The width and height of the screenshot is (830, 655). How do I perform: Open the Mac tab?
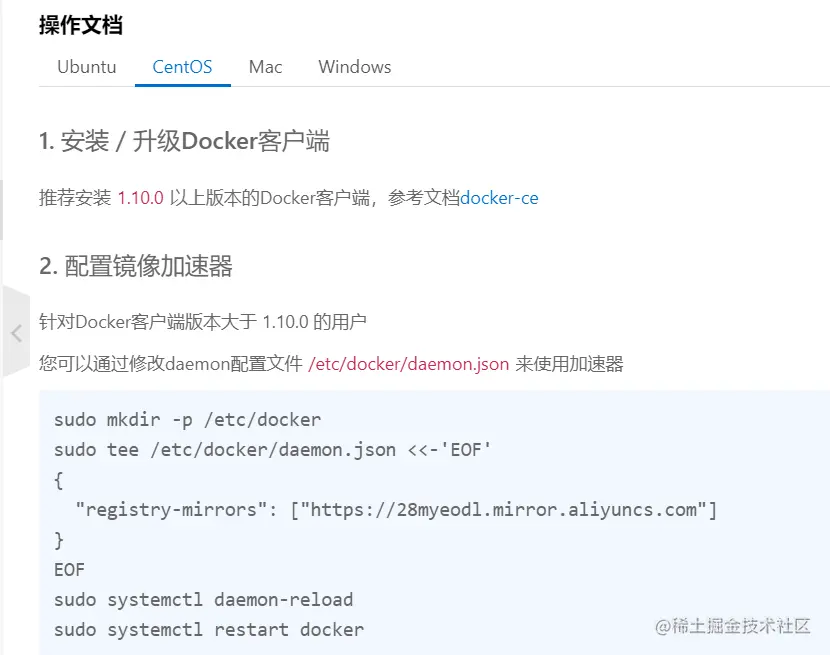(x=265, y=67)
